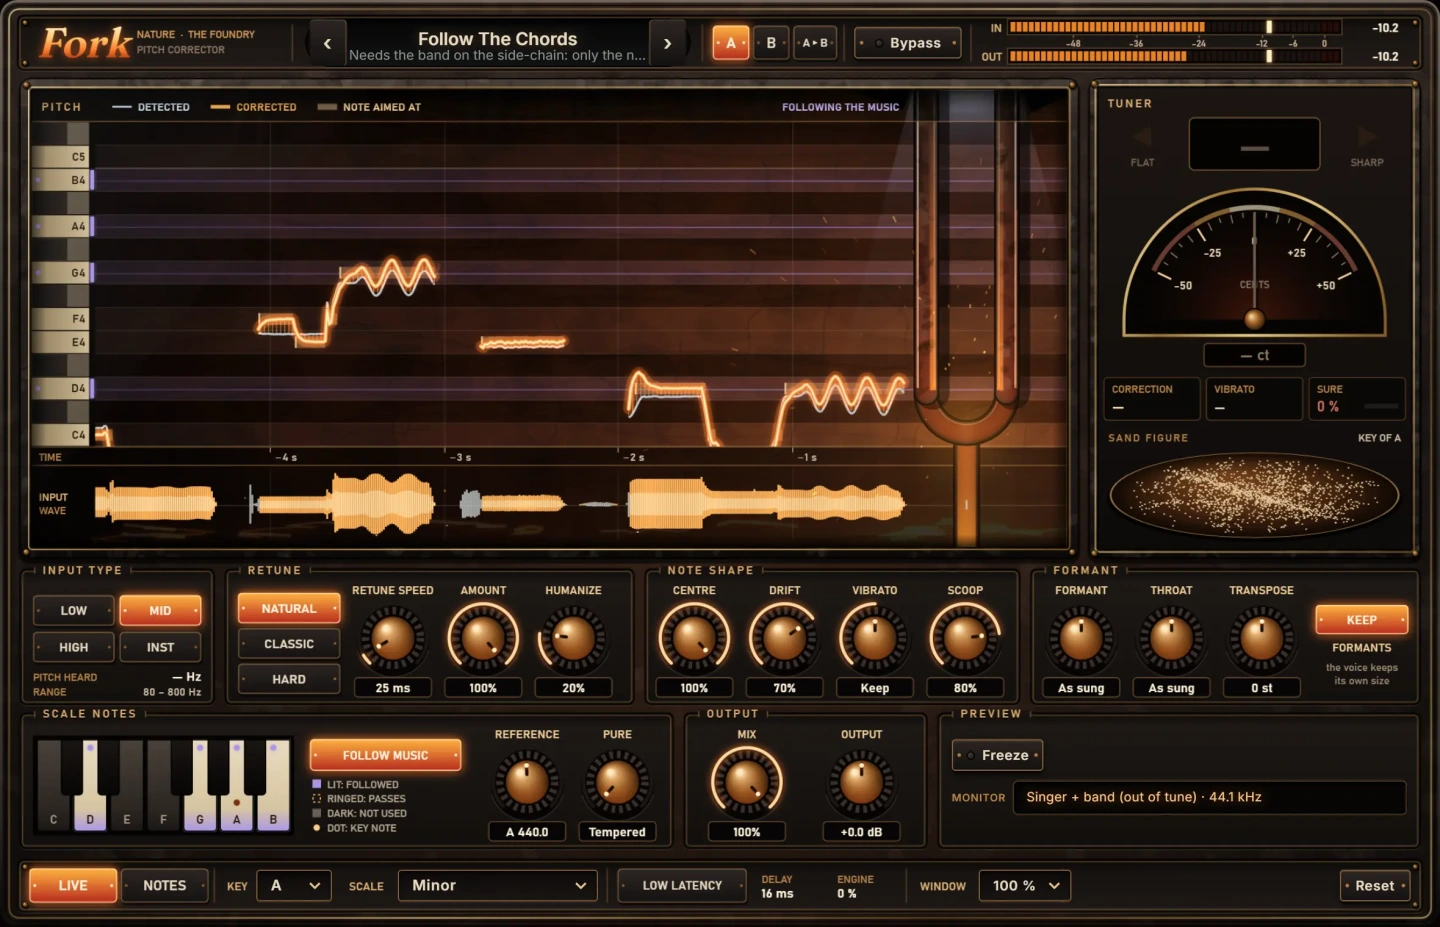
Task: Click the Vibrato knob
Action: (875, 638)
